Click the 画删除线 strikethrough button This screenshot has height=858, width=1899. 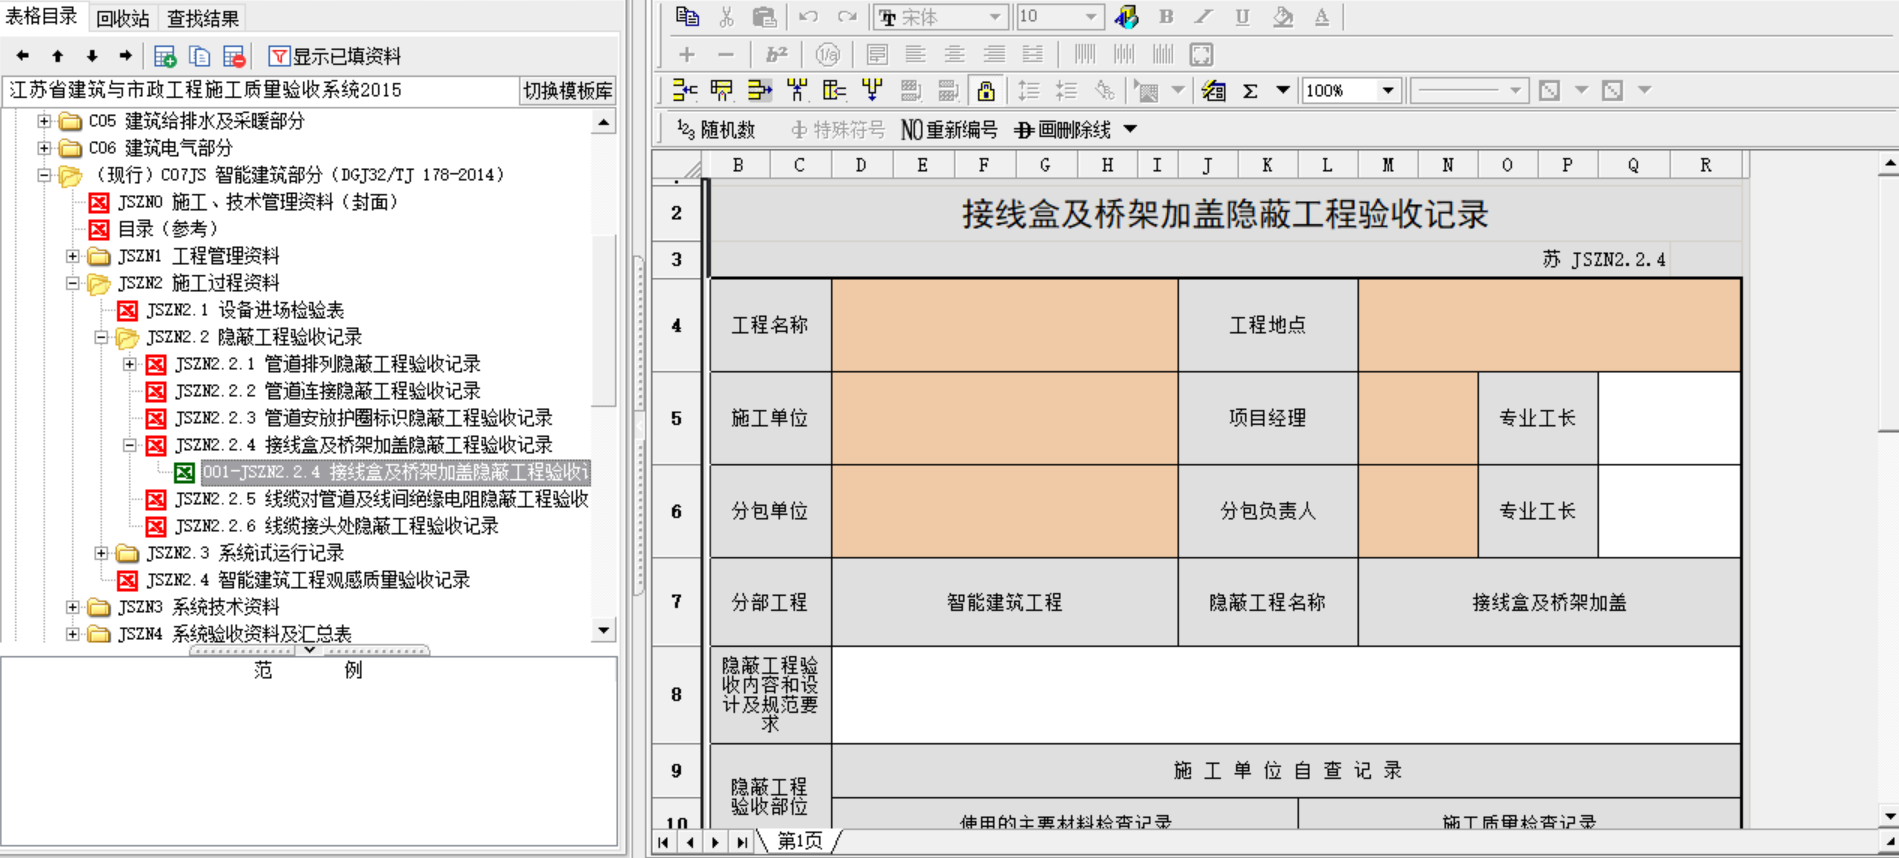[1063, 130]
